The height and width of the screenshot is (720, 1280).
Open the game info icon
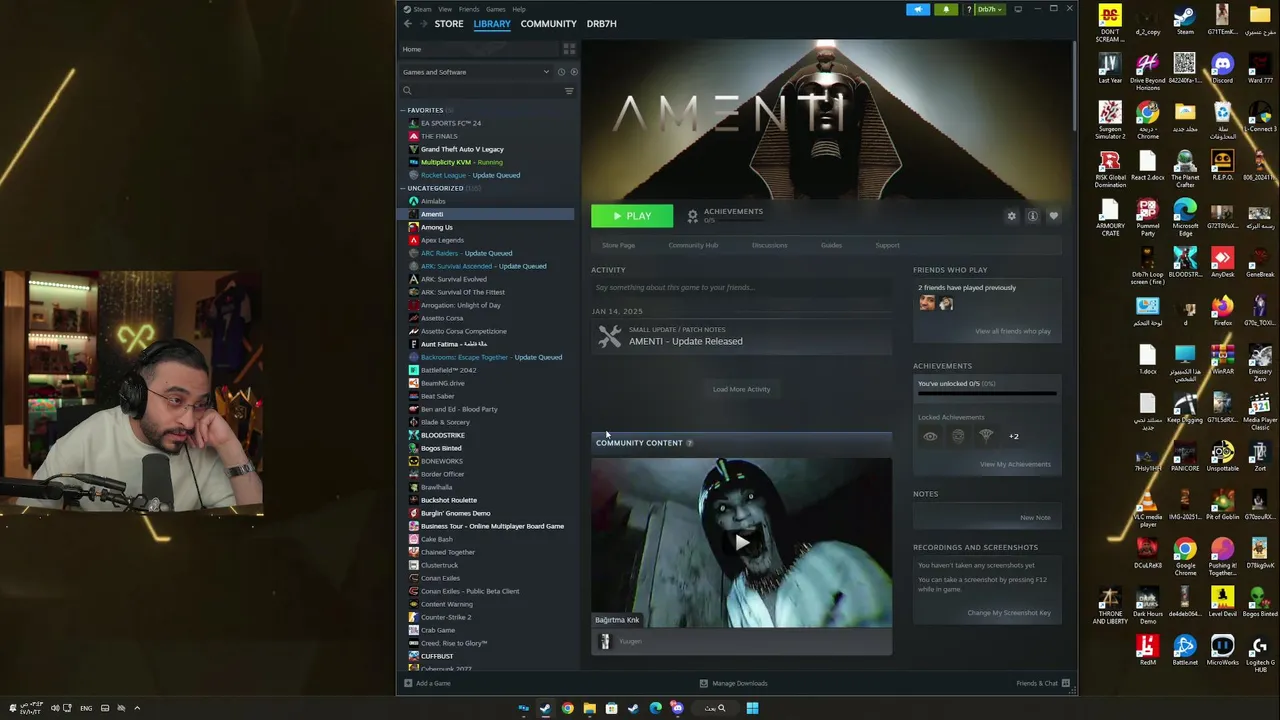click(1033, 216)
